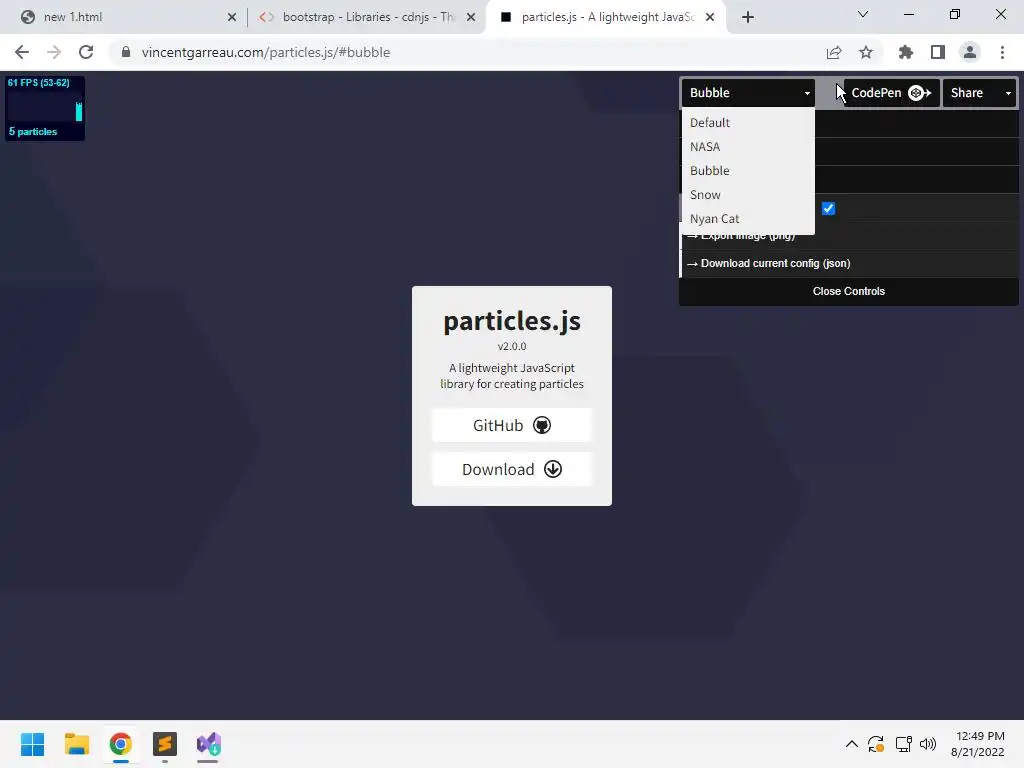Open Visual Studio from taskbar
Image resolution: width=1024 pixels, height=768 pixels.
click(209, 744)
